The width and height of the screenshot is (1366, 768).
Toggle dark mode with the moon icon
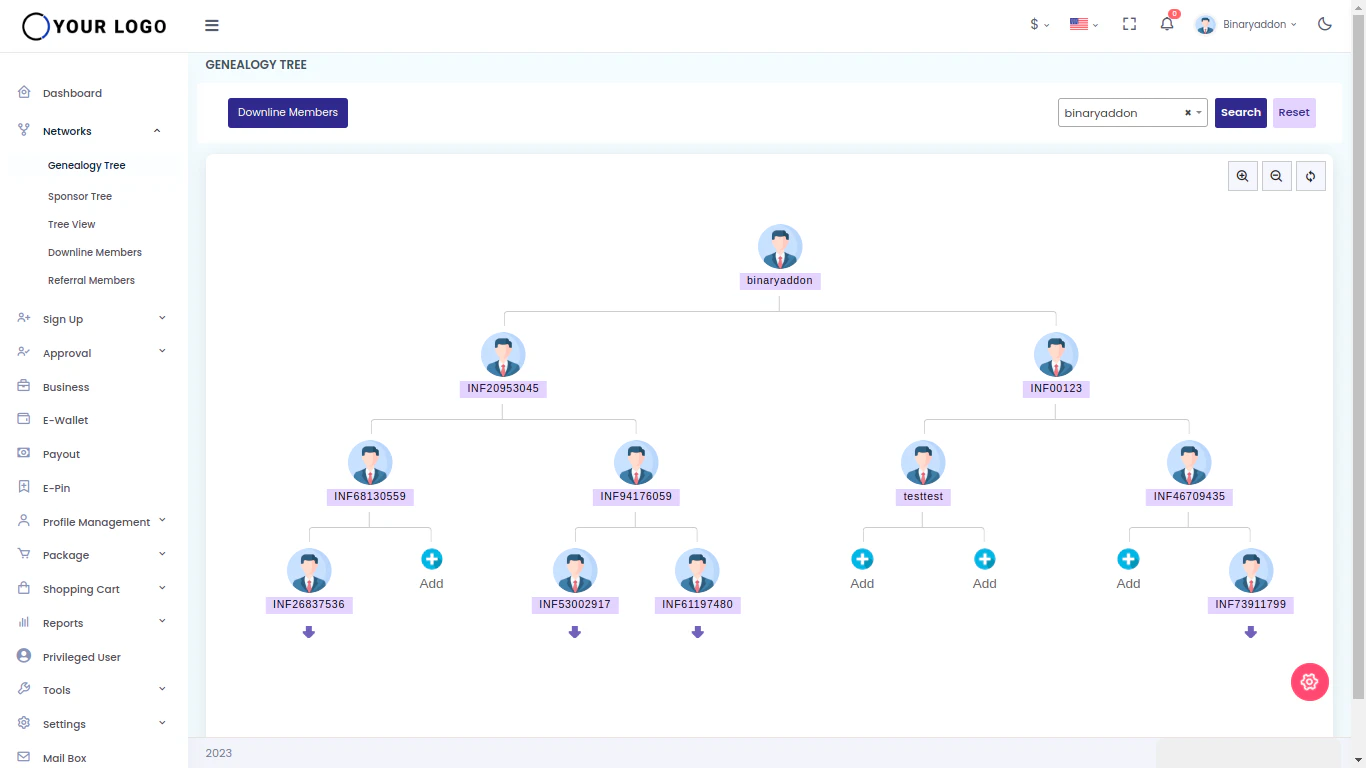tap(1324, 23)
